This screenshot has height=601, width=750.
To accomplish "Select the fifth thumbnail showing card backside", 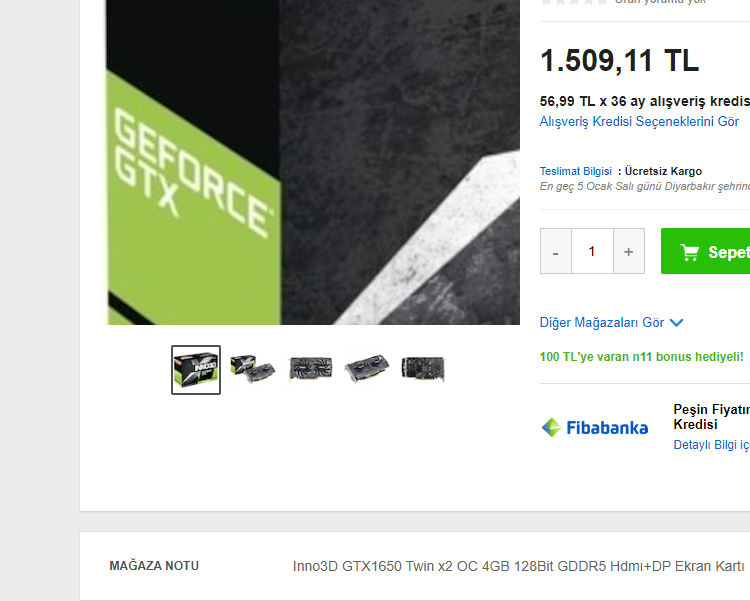I will click(x=423, y=369).
